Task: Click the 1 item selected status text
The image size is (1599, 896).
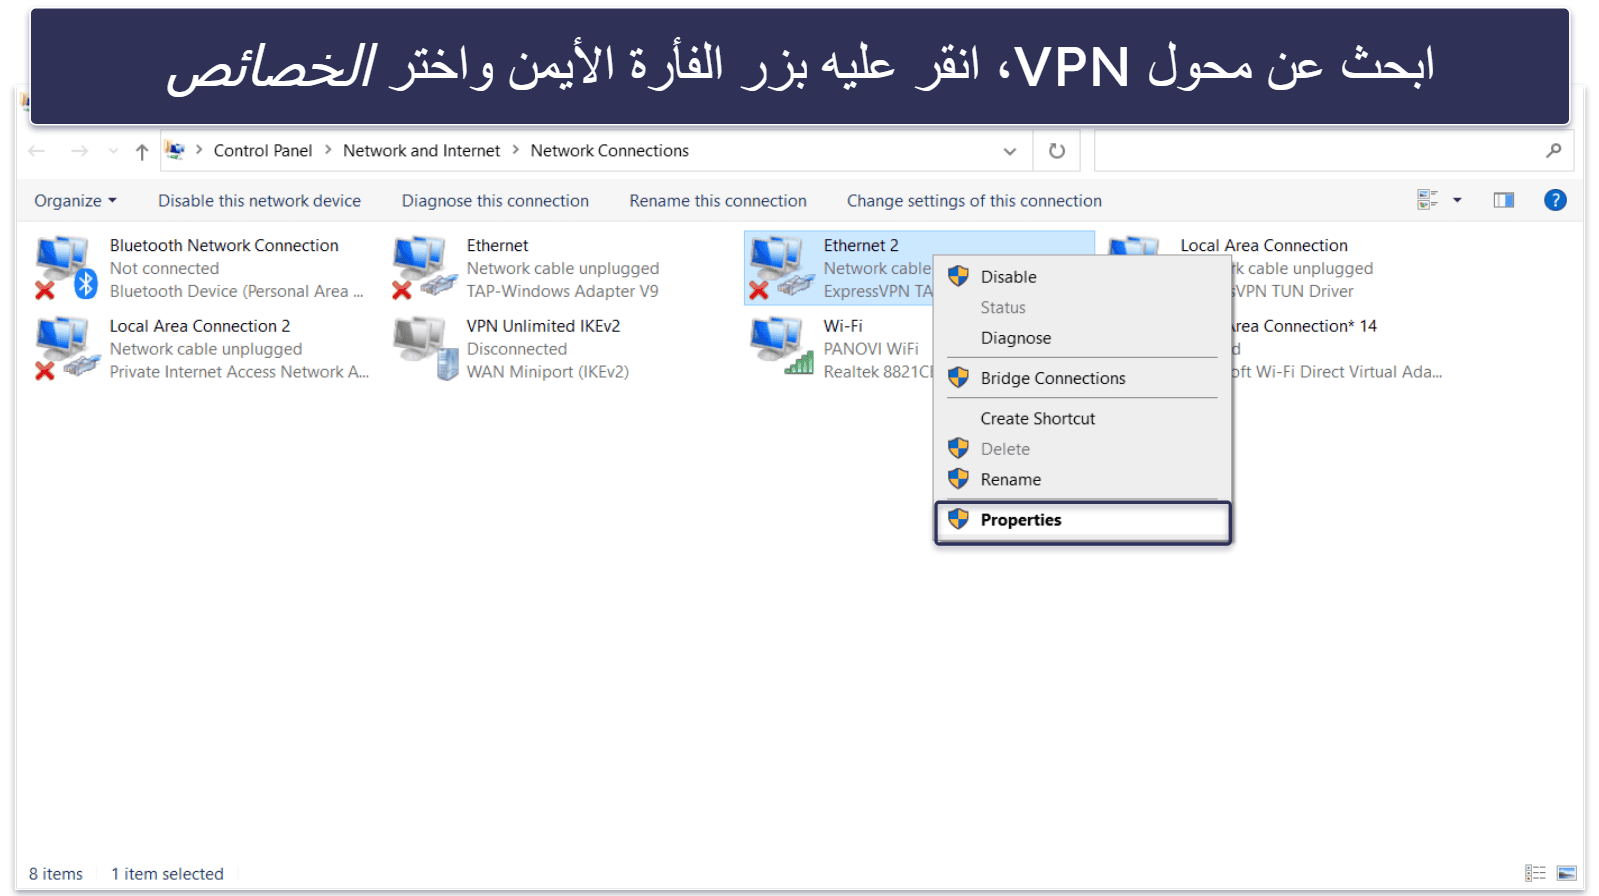Action: [167, 874]
